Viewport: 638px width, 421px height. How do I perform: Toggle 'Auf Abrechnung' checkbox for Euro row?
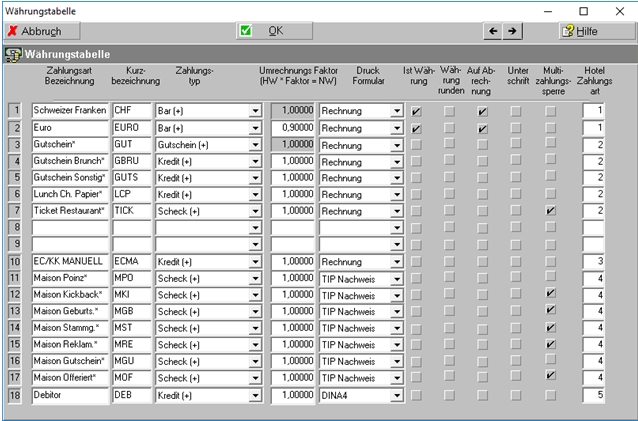(483, 129)
